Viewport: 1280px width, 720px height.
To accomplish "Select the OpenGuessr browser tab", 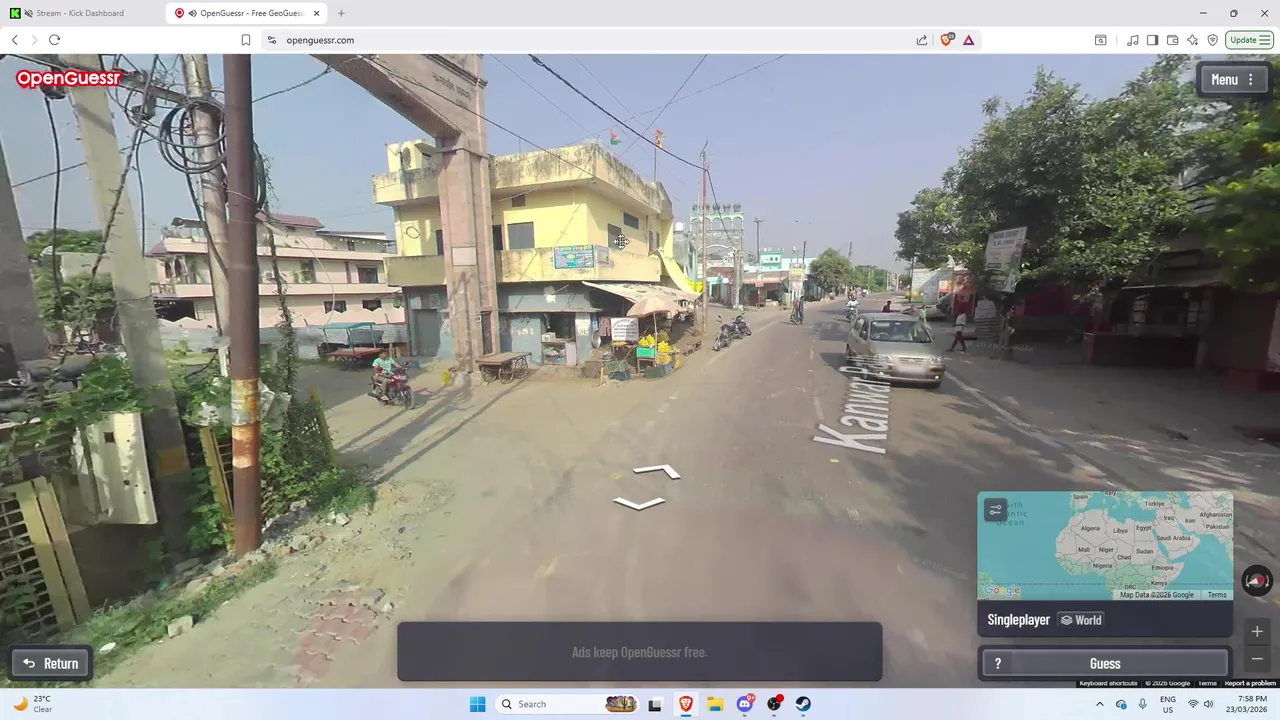I will [248, 13].
